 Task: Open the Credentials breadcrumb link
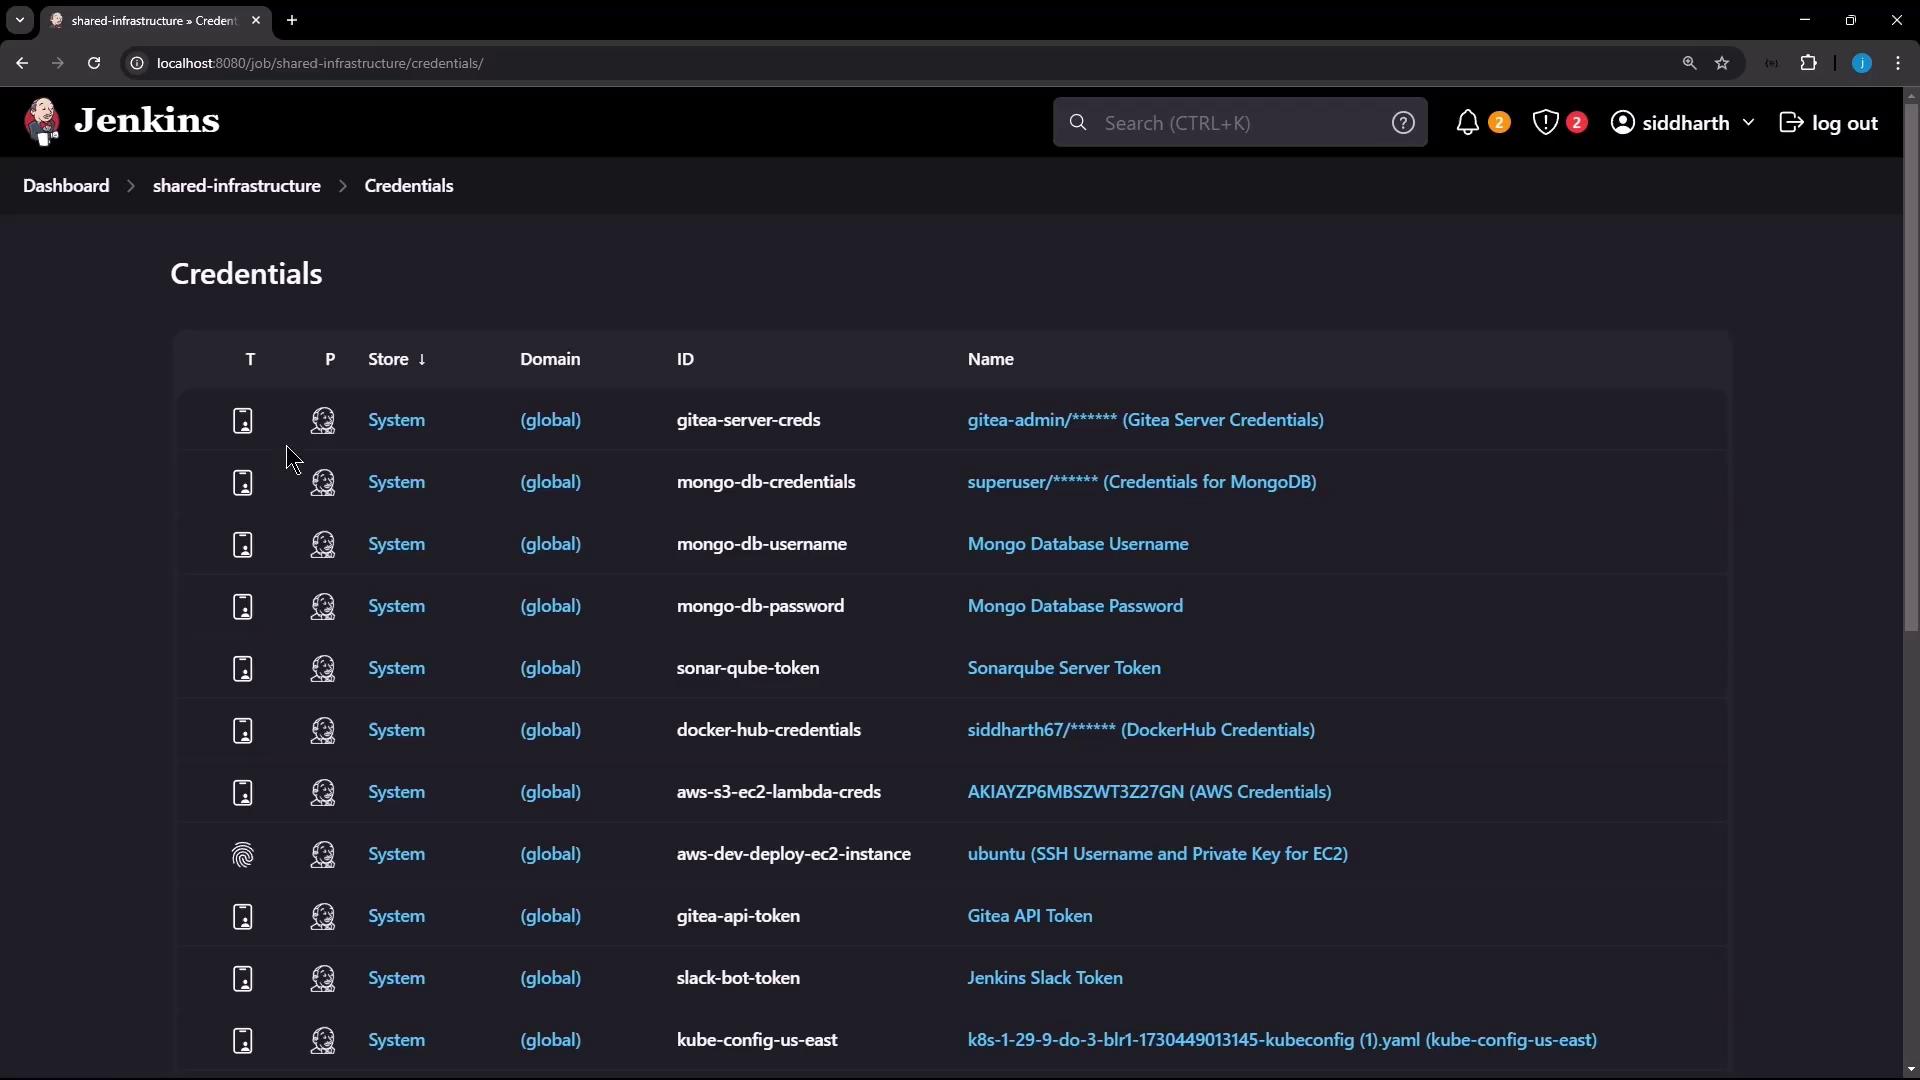click(x=409, y=186)
